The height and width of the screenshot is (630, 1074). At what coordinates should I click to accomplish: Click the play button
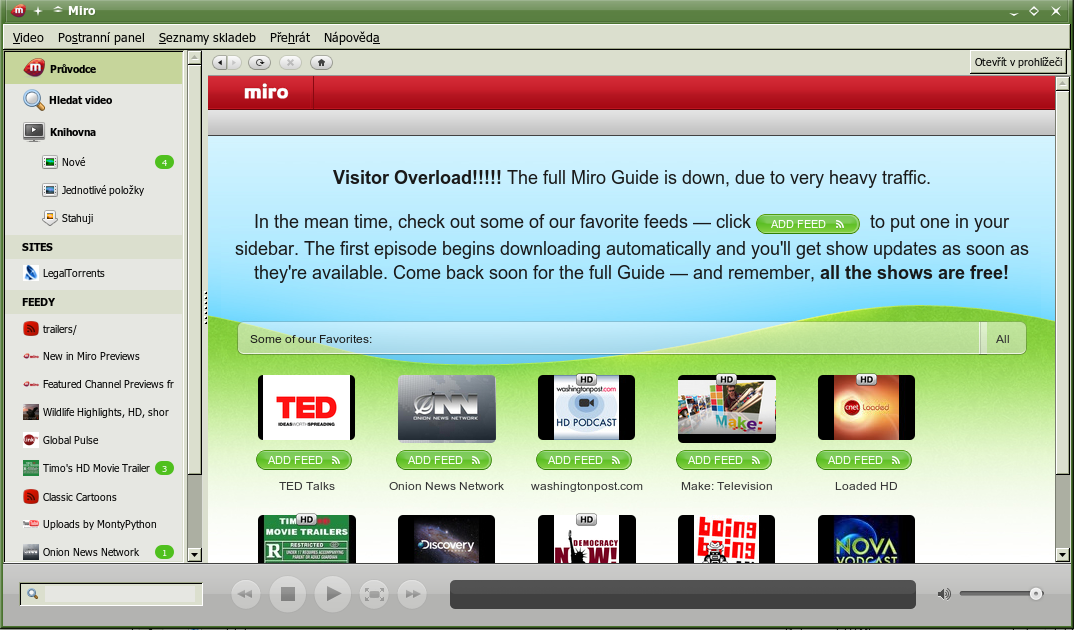[332, 594]
